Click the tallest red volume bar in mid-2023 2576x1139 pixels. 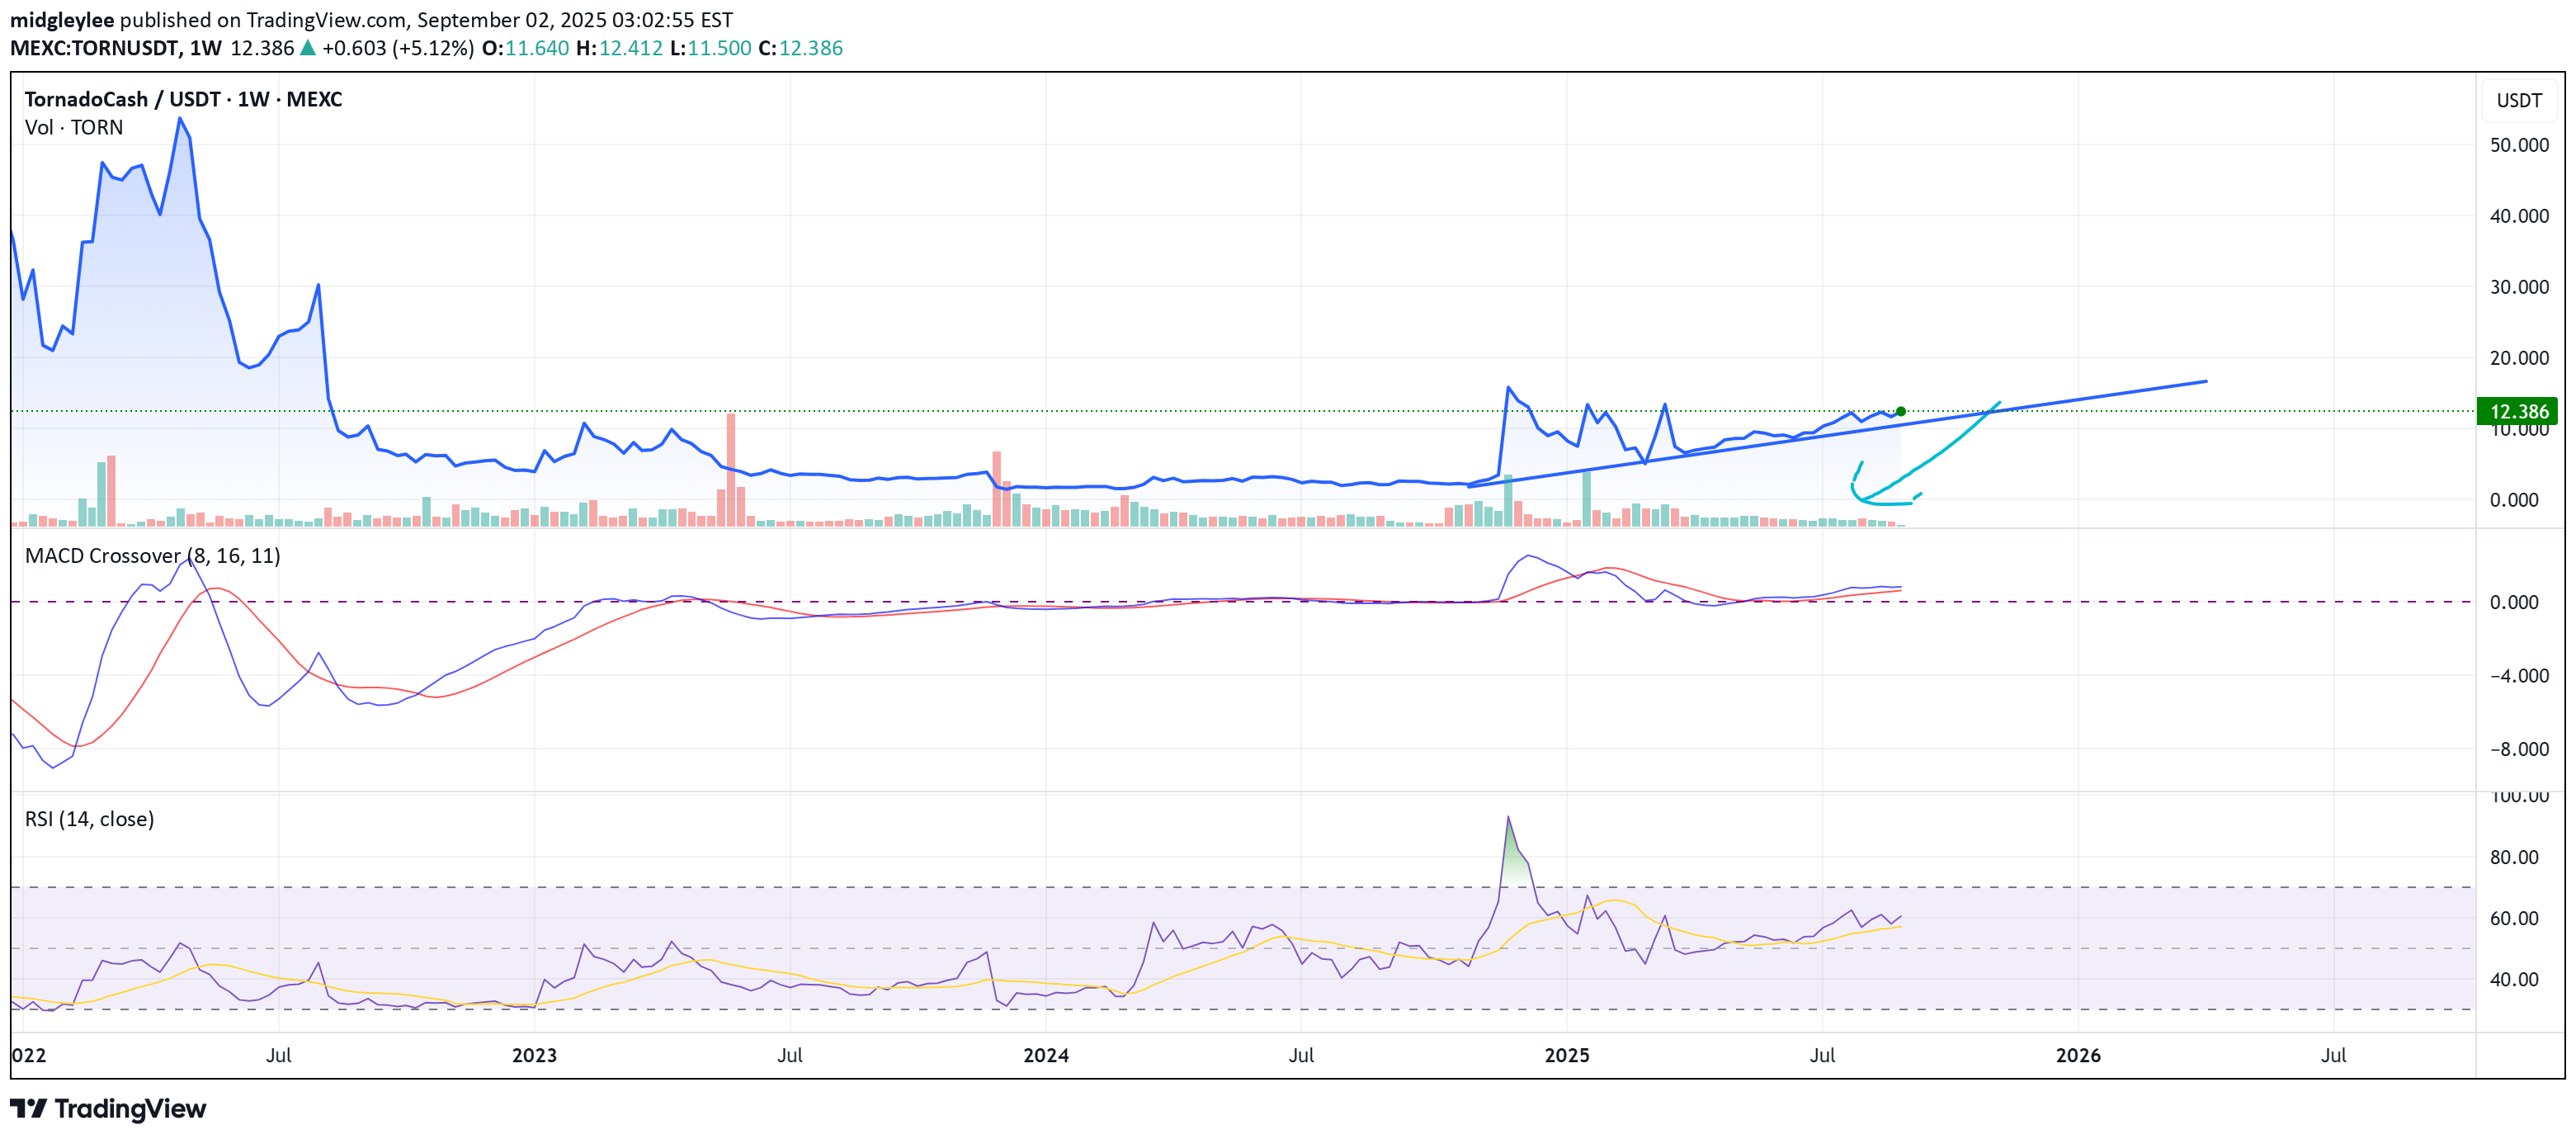(x=731, y=468)
